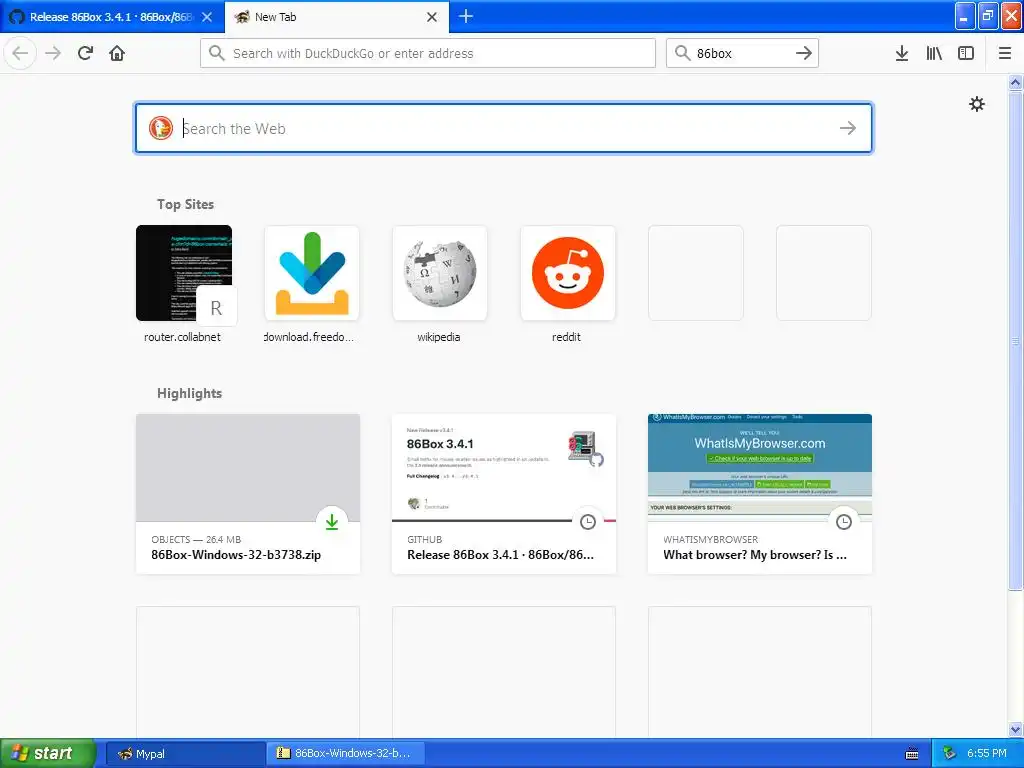1024x768 pixels.
Task: Open the Release 86Box 3.4.1 highlight card
Action: (x=504, y=494)
